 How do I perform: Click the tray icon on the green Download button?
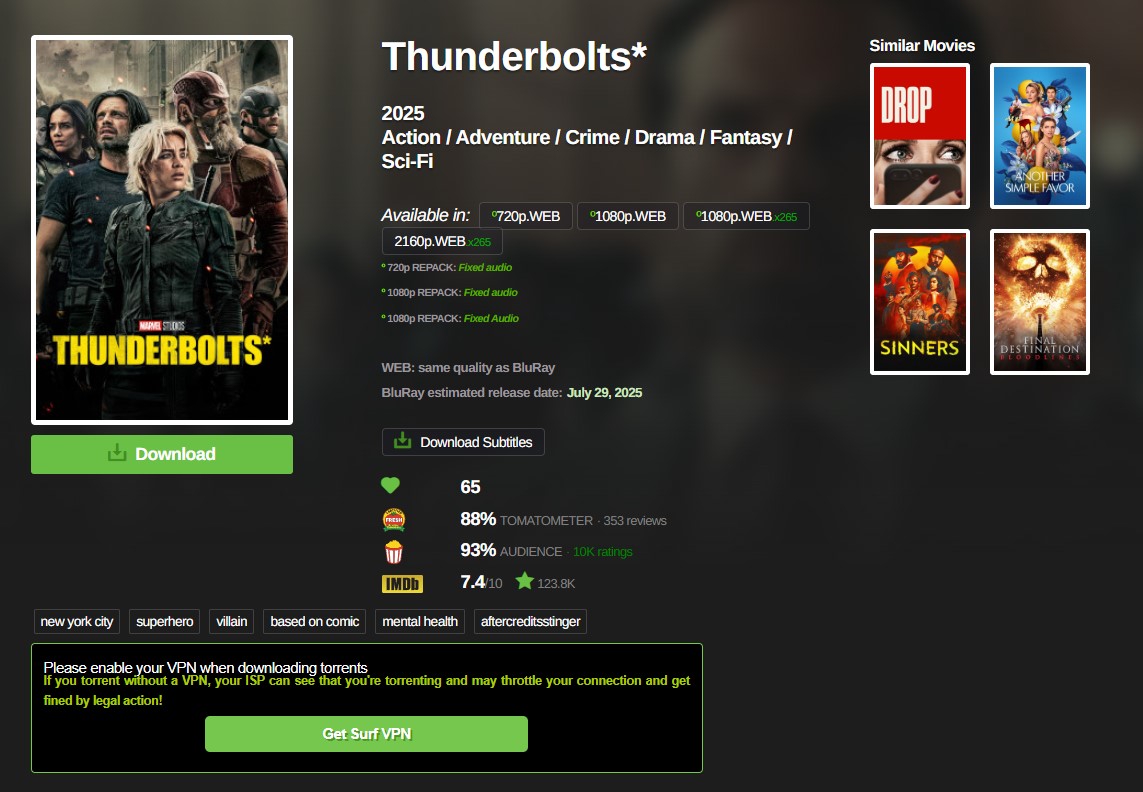coord(117,453)
